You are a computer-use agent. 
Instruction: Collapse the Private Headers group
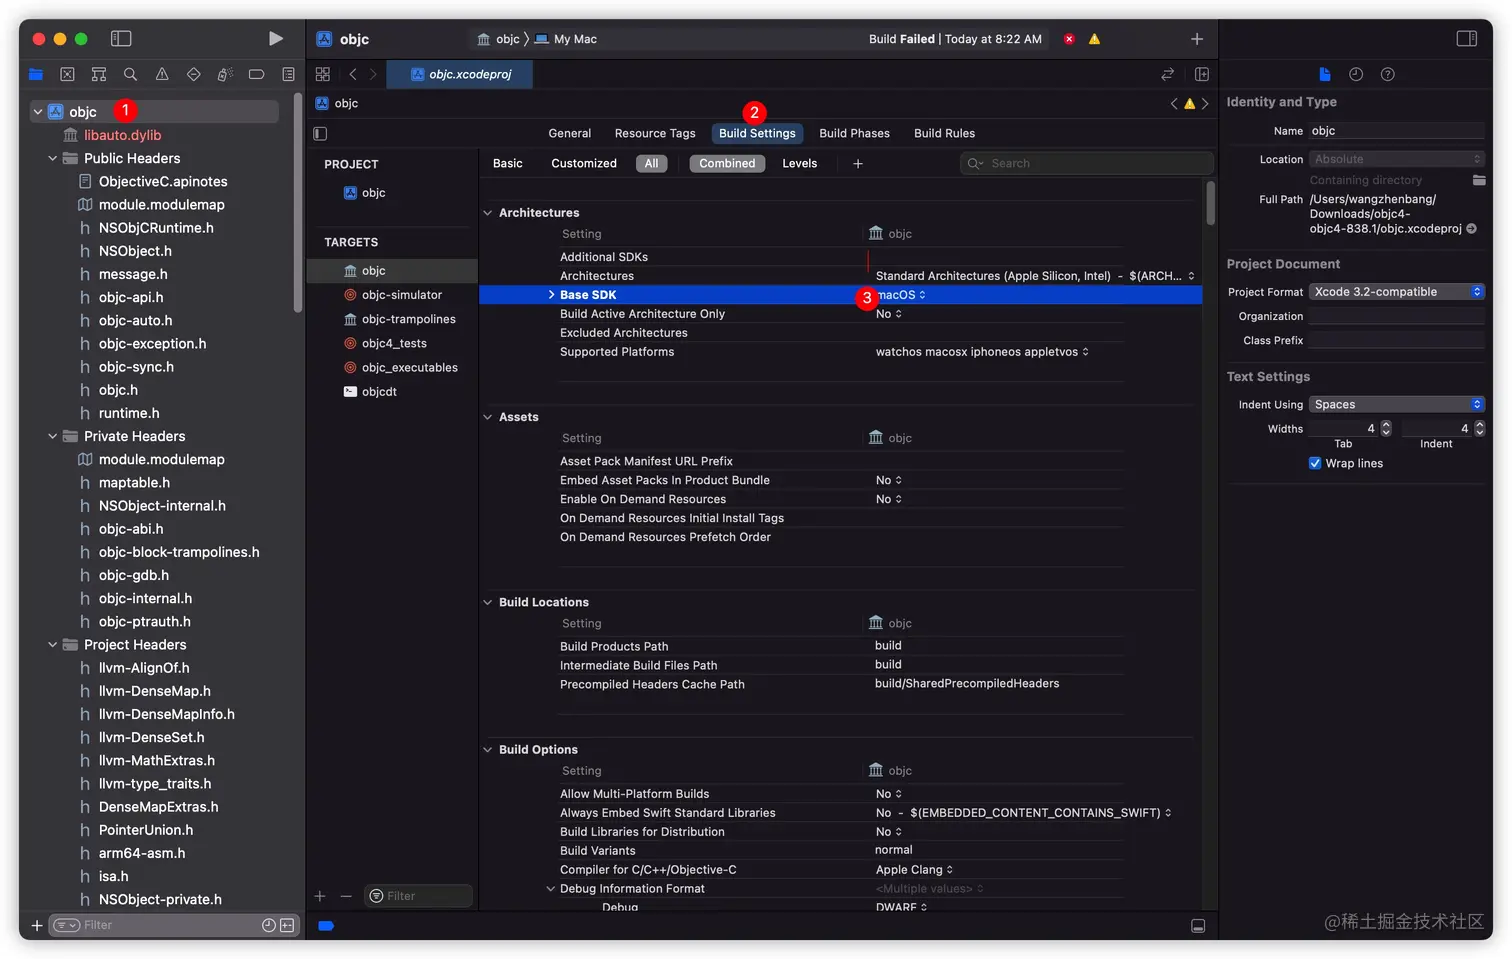point(53,436)
